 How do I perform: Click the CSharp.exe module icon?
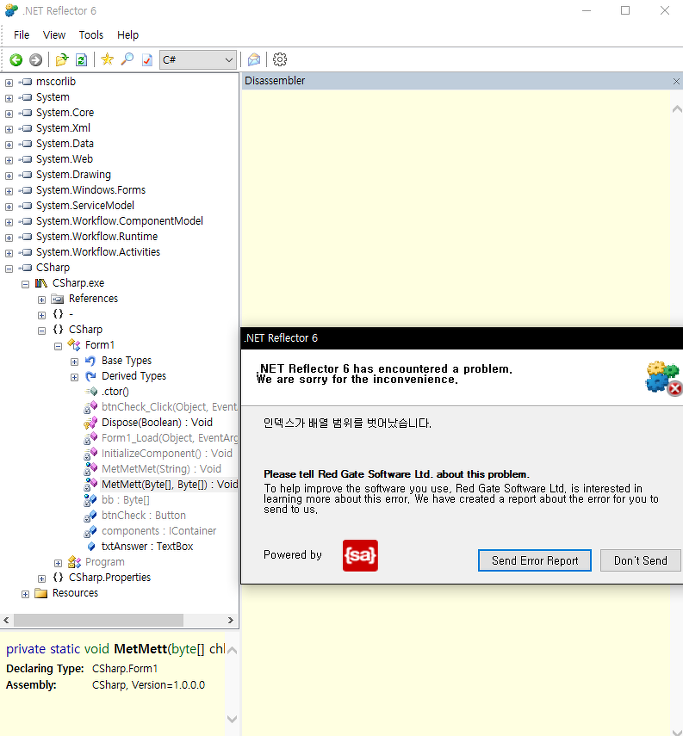click(41, 283)
